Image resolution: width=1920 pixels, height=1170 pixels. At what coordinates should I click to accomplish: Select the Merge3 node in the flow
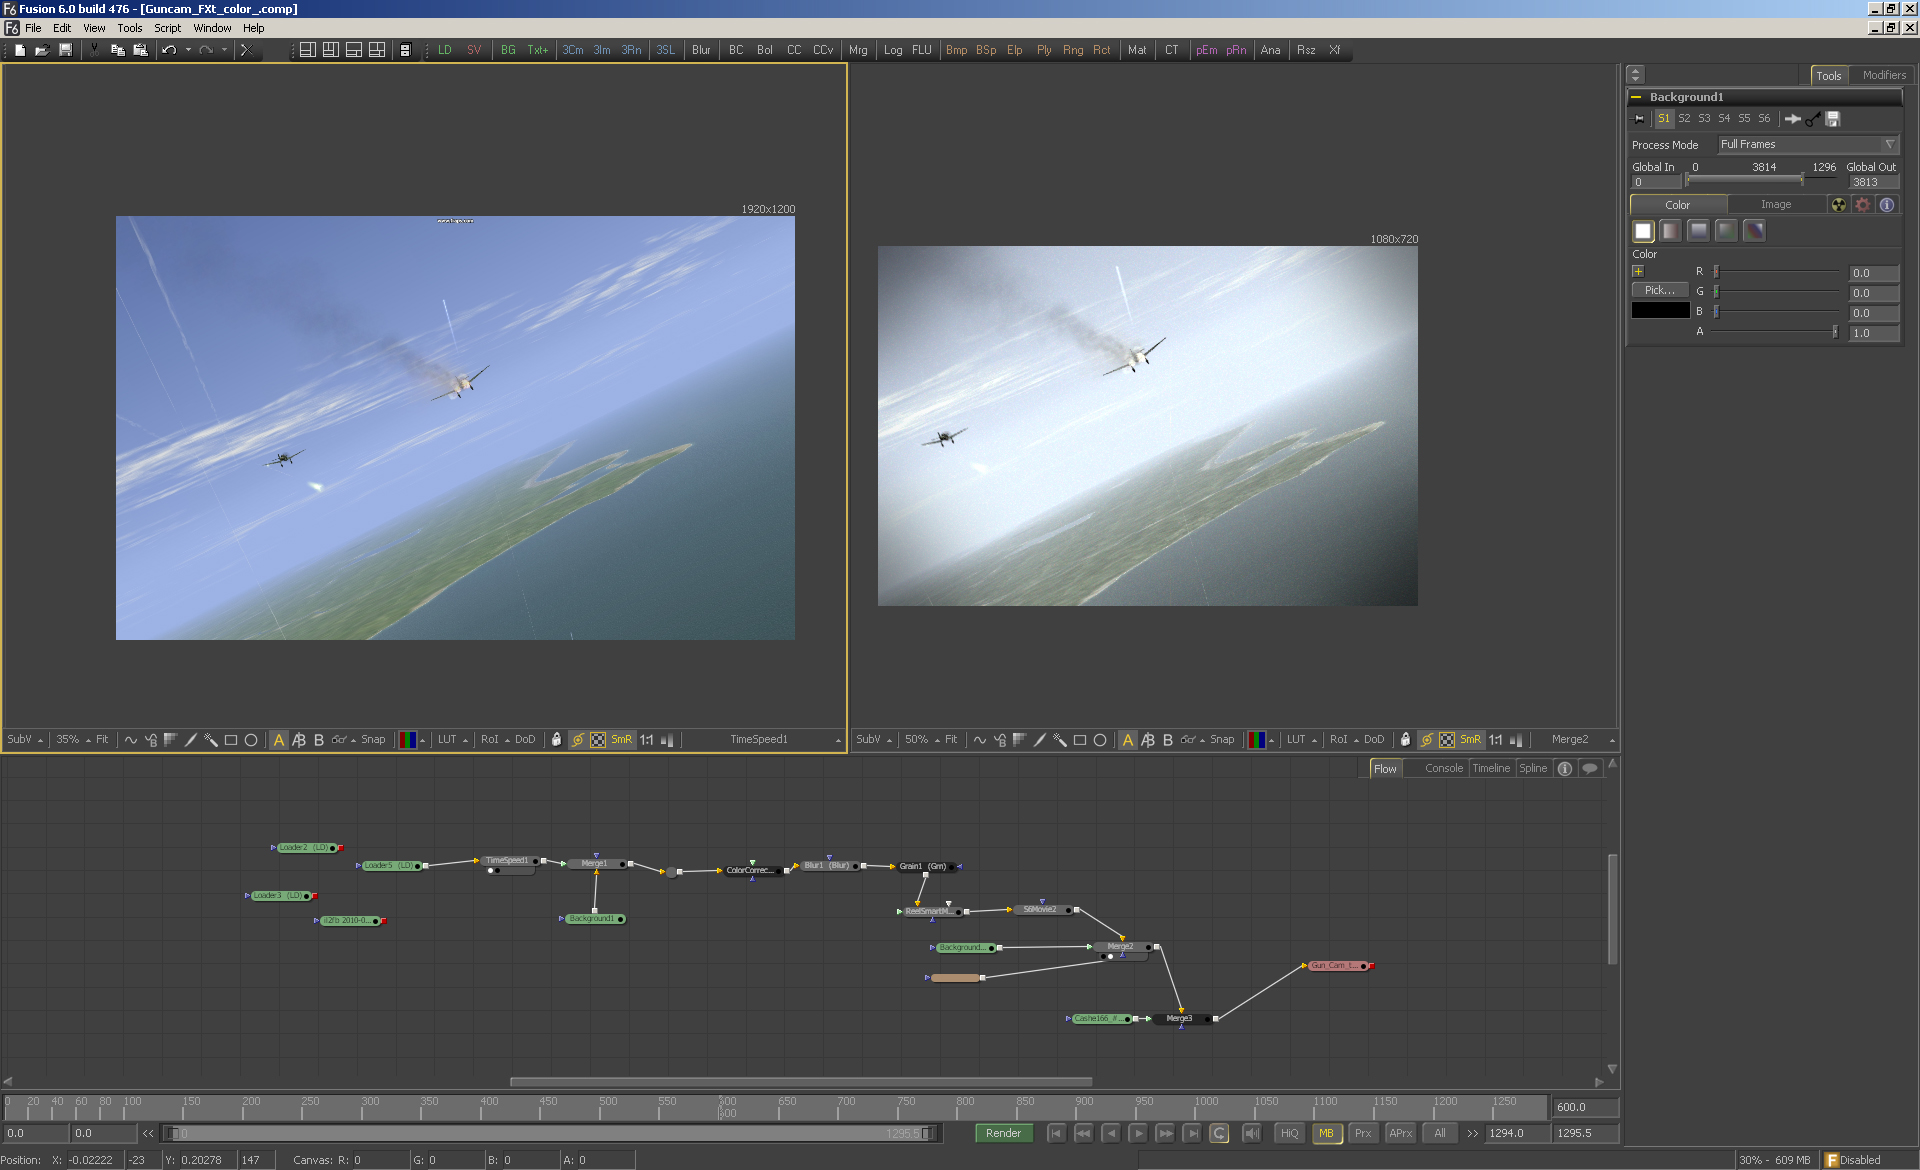pyautogui.click(x=1180, y=1018)
